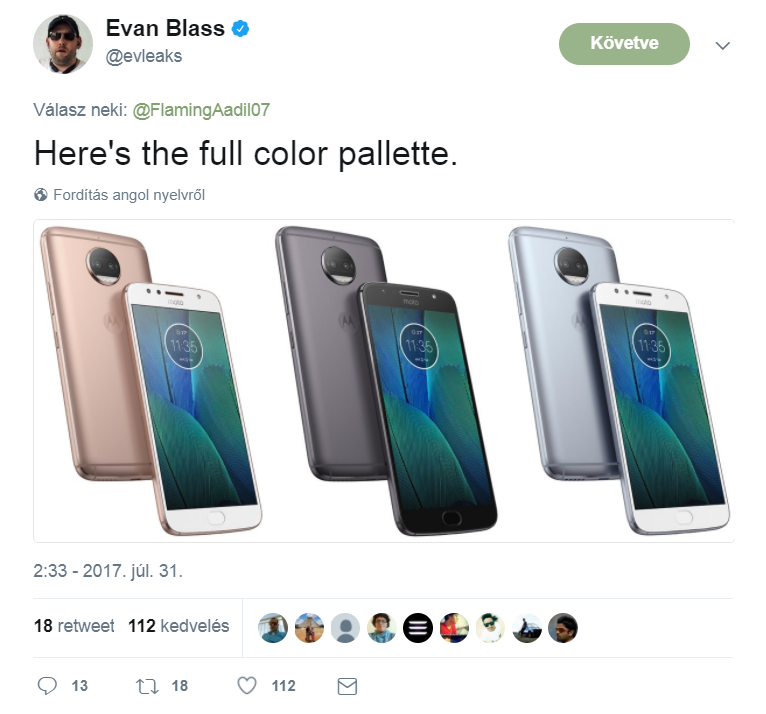
Task: Retweet this tweet using the retweet icon
Action: coord(147,686)
